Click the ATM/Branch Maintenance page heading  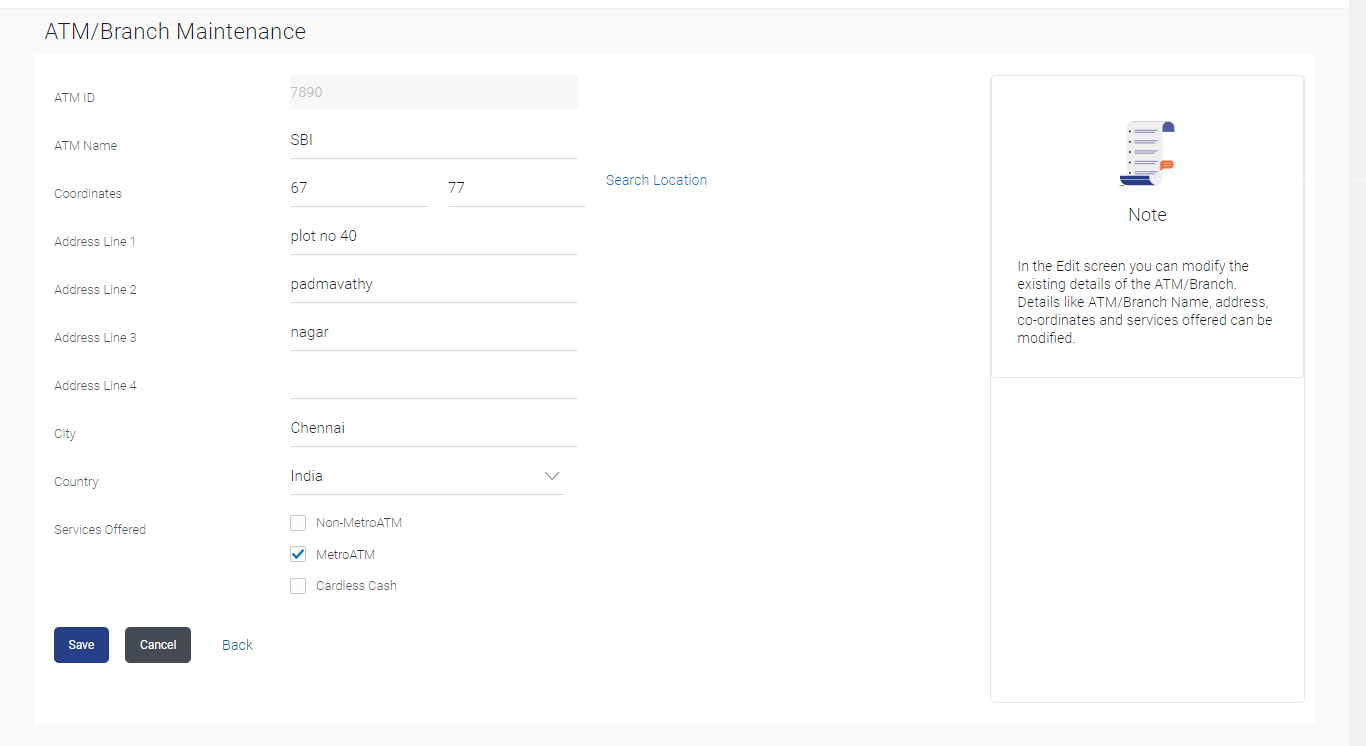(x=175, y=32)
